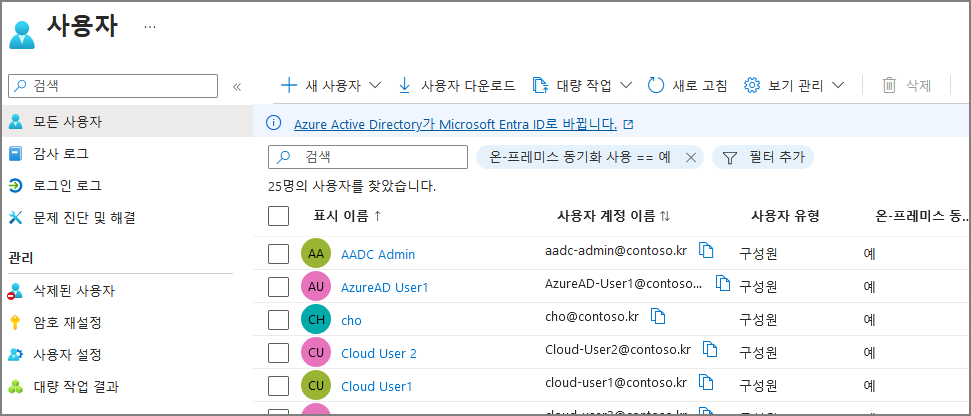The height and width of the screenshot is (416, 971).
Task: Click the 온-프레미스 동... column header
Action: click(x=922, y=216)
